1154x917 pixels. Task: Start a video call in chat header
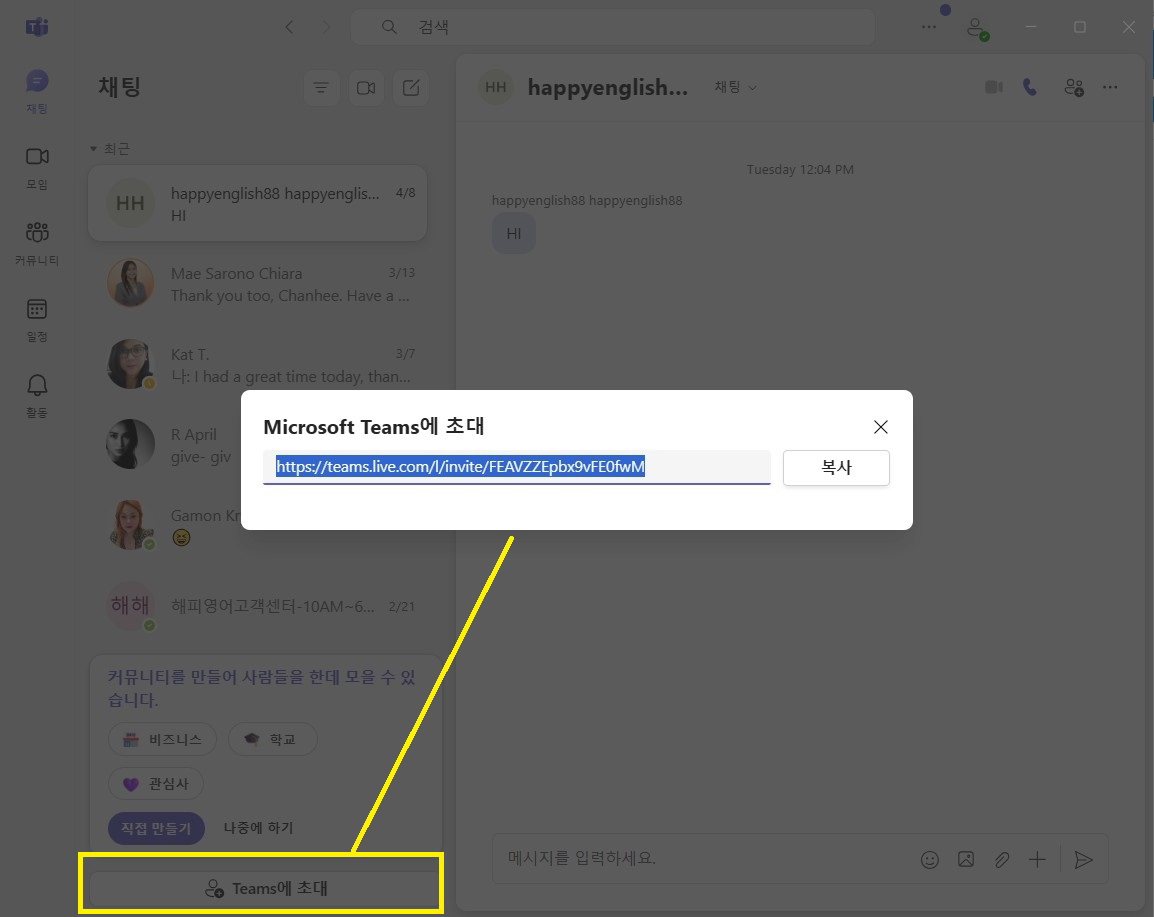click(x=993, y=87)
